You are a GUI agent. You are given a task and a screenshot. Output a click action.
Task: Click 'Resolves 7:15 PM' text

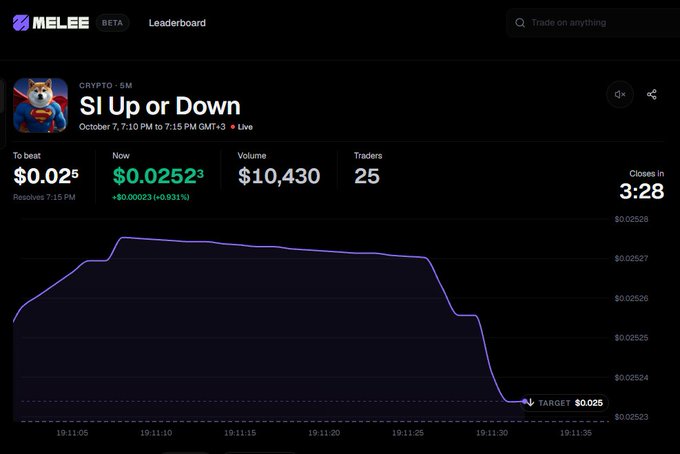click(44, 197)
